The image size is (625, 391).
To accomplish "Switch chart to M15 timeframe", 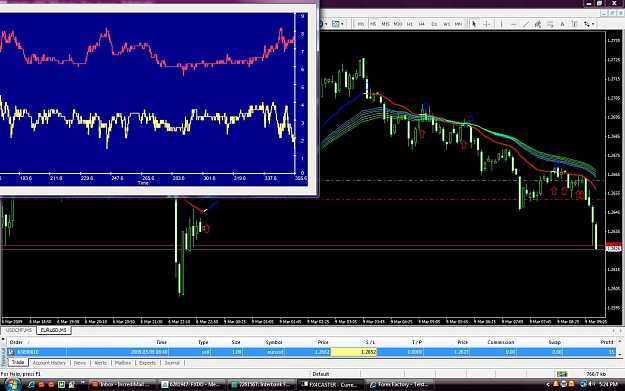I will 385,24.
